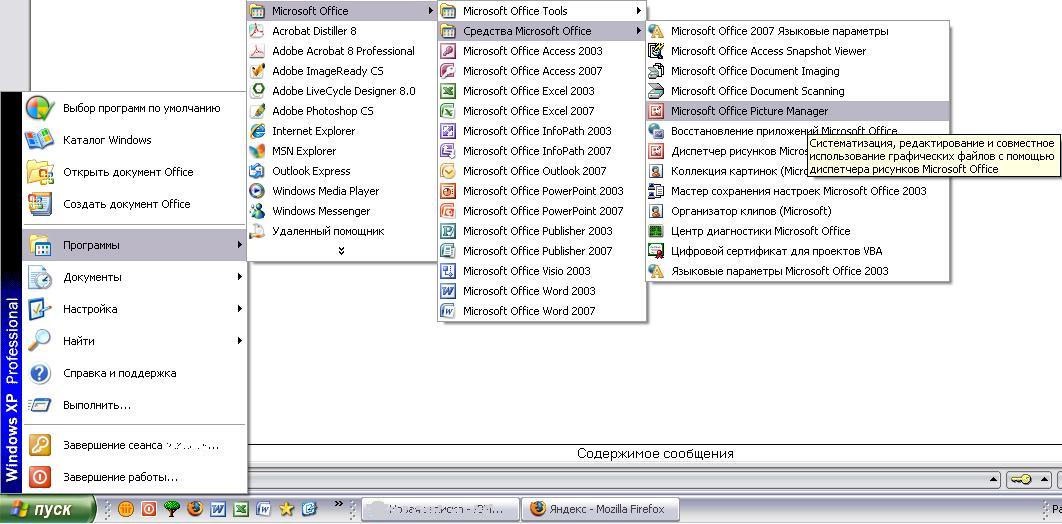This screenshot has width=1062, height=524.
Task: Open Microsoft Office InfoPath 2007
Action: 542,151
